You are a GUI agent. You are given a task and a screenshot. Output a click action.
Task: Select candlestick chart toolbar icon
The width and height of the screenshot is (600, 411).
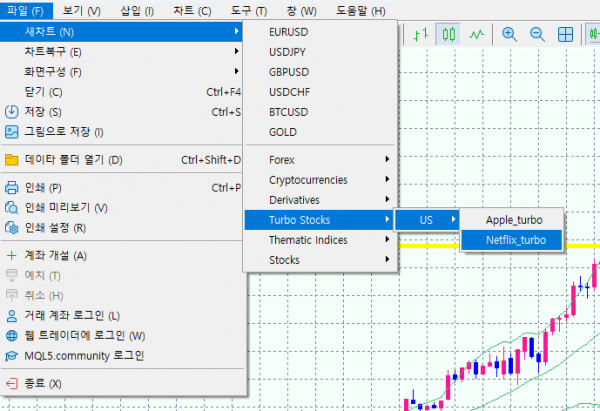pyautogui.click(x=449, y=34)
